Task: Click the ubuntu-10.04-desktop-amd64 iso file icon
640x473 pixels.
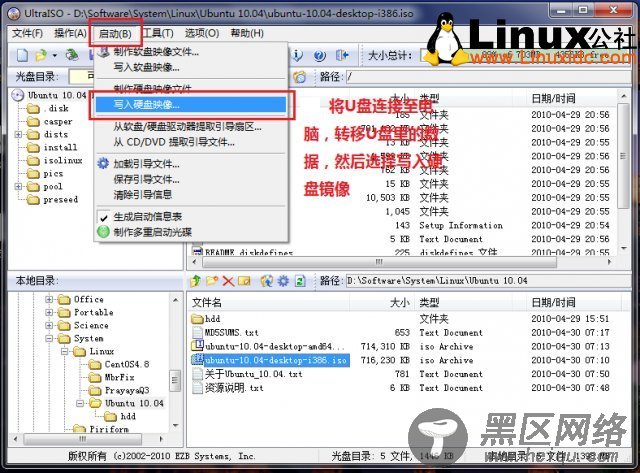Action: [x=198, y=346]
